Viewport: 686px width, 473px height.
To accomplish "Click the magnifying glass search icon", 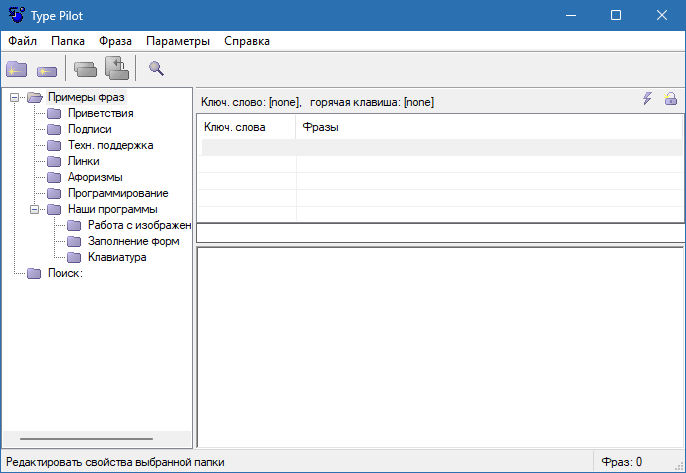I will (x=156, y=69).
